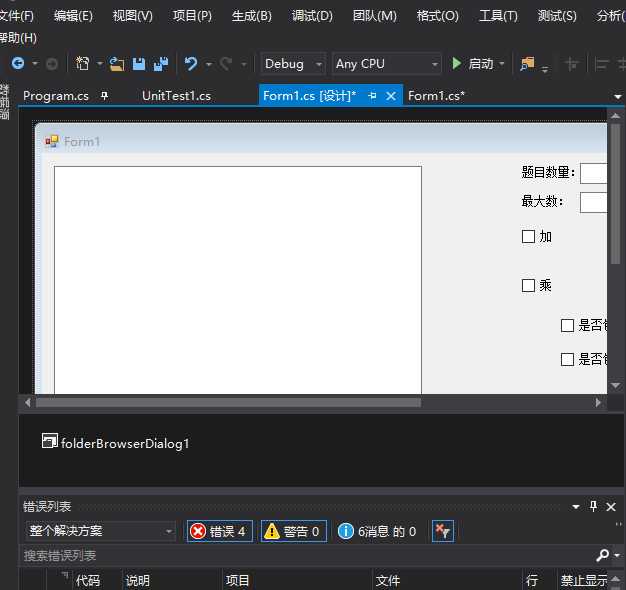Switch to the Program.cs tab
Viewport: 626px width, 590px height.
(x=56, y=96)
